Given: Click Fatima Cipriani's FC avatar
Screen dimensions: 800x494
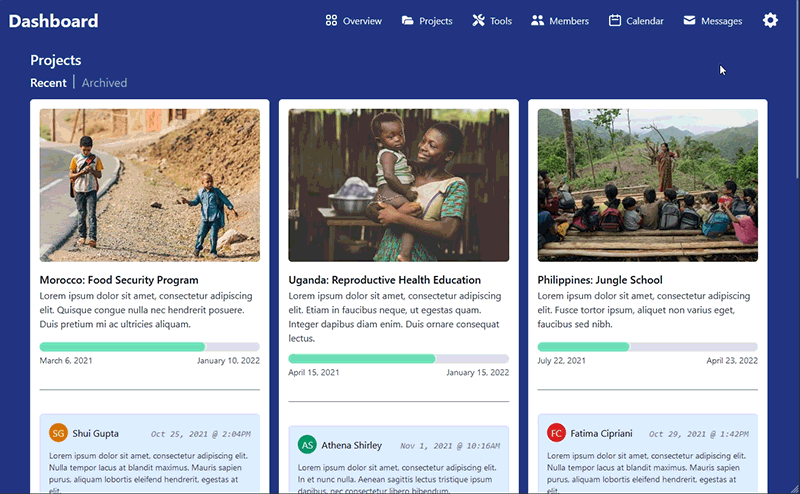Looking at the screenshot, I should (x=556, y=433).
